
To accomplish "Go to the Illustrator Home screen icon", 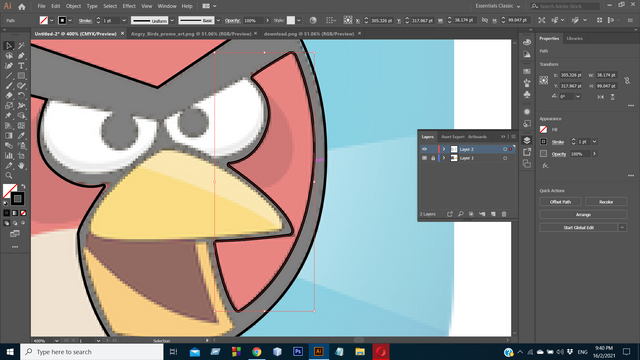I will pyautogui.click(x=22, y=7).
